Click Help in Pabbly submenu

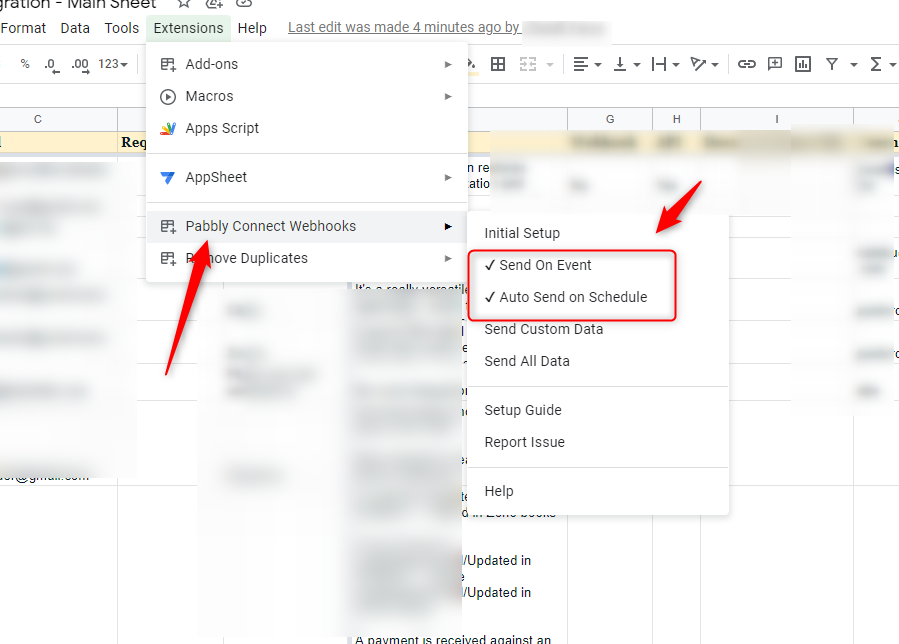coord(598,491)
